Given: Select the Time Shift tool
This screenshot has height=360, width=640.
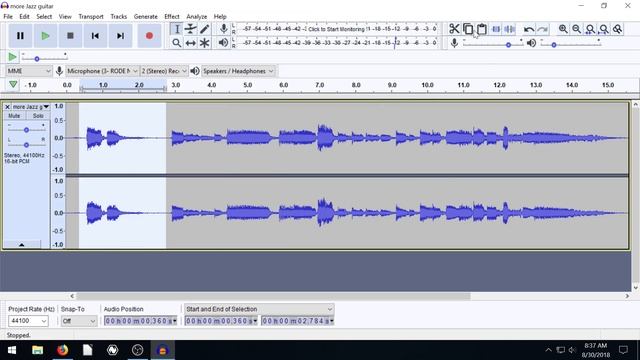Looking at the screenshot, I should pos(191,43).
